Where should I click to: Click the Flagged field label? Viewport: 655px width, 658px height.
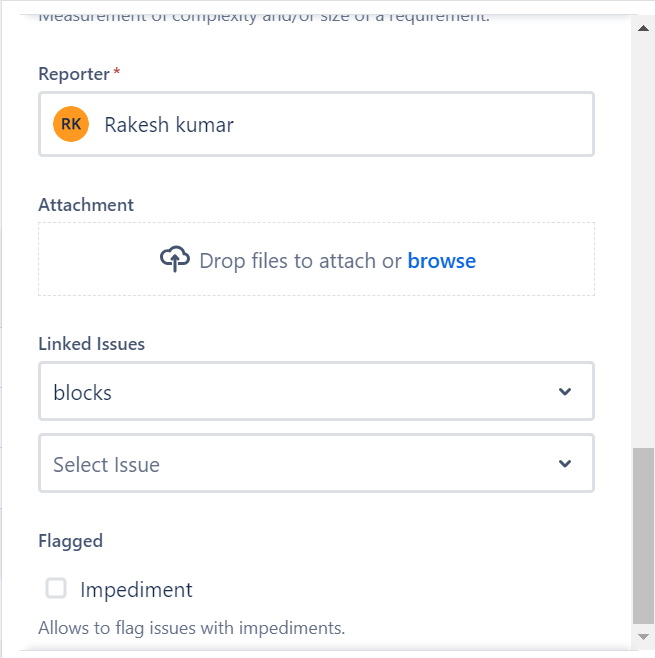[70, 541]
